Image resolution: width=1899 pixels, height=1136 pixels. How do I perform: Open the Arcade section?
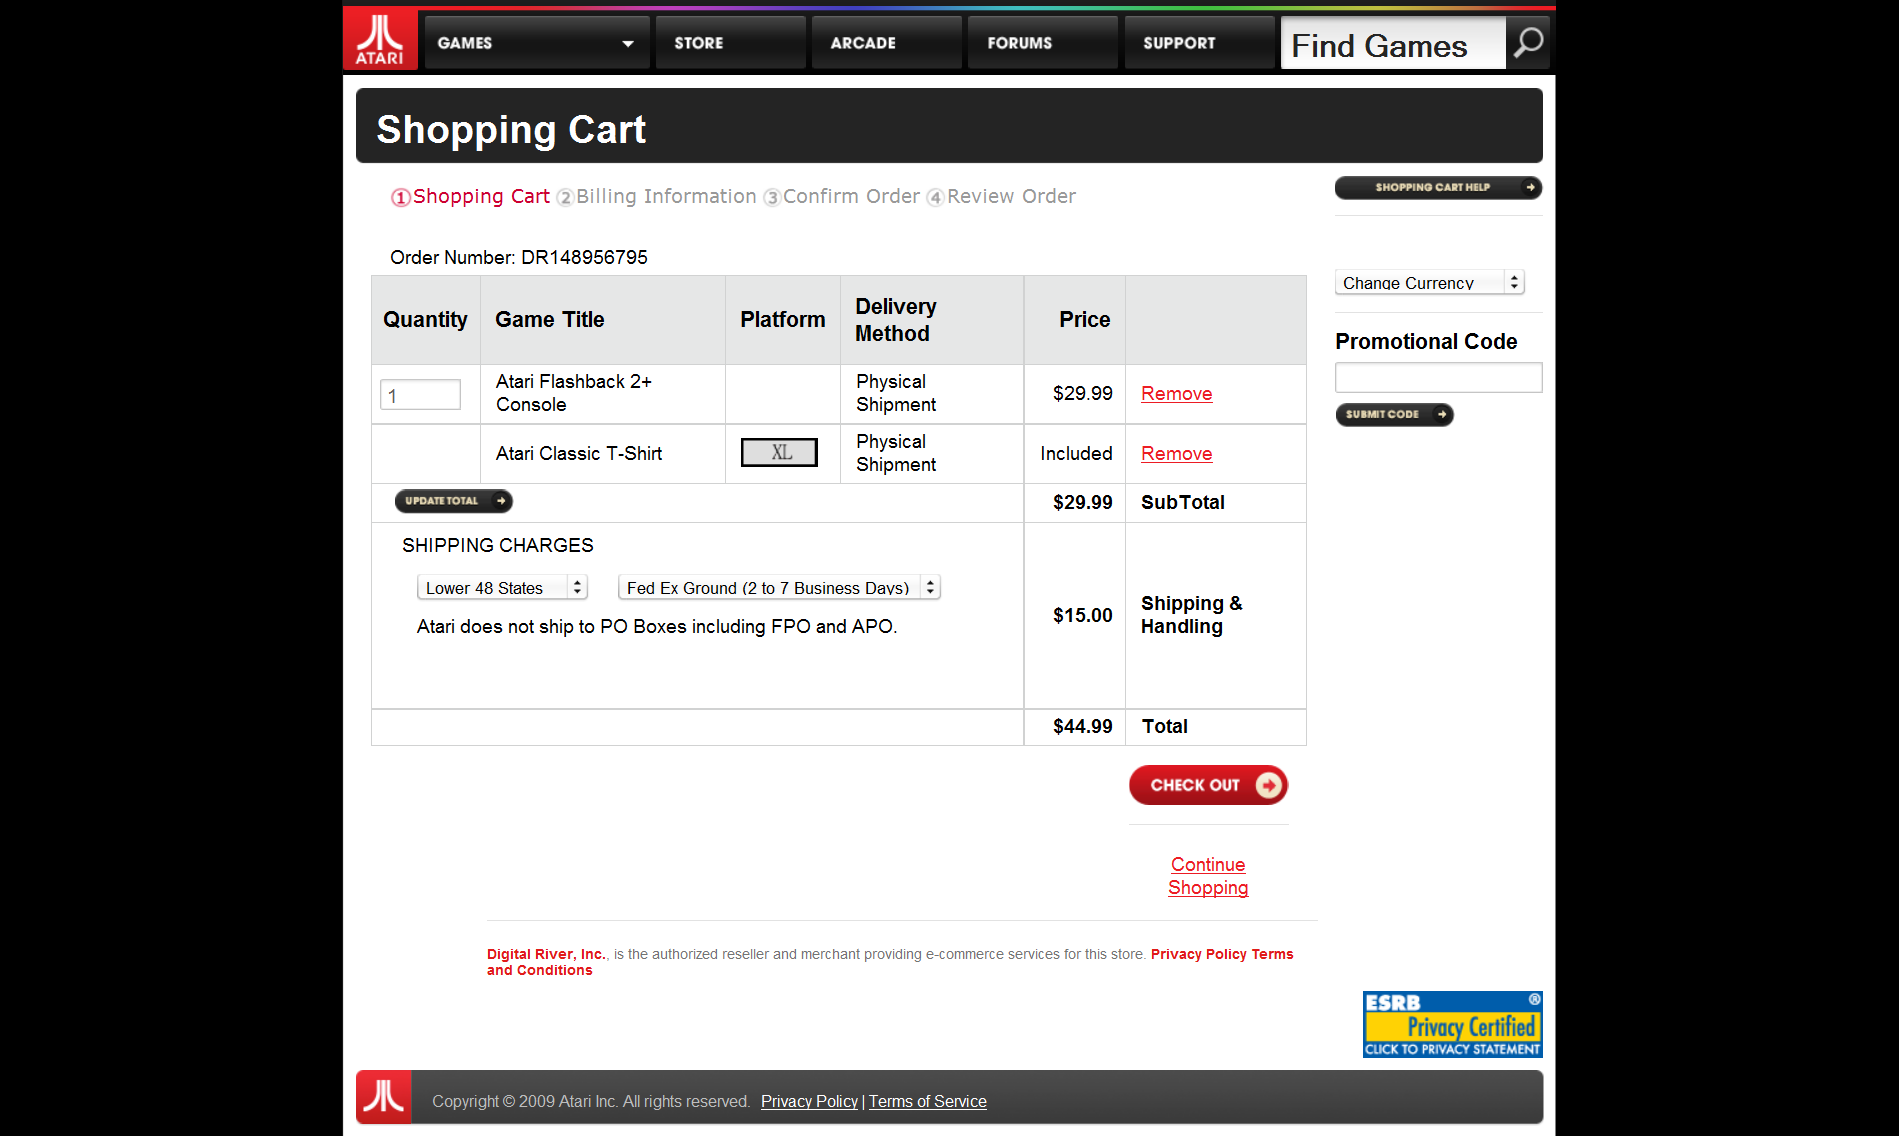click(x=886, y=43)
